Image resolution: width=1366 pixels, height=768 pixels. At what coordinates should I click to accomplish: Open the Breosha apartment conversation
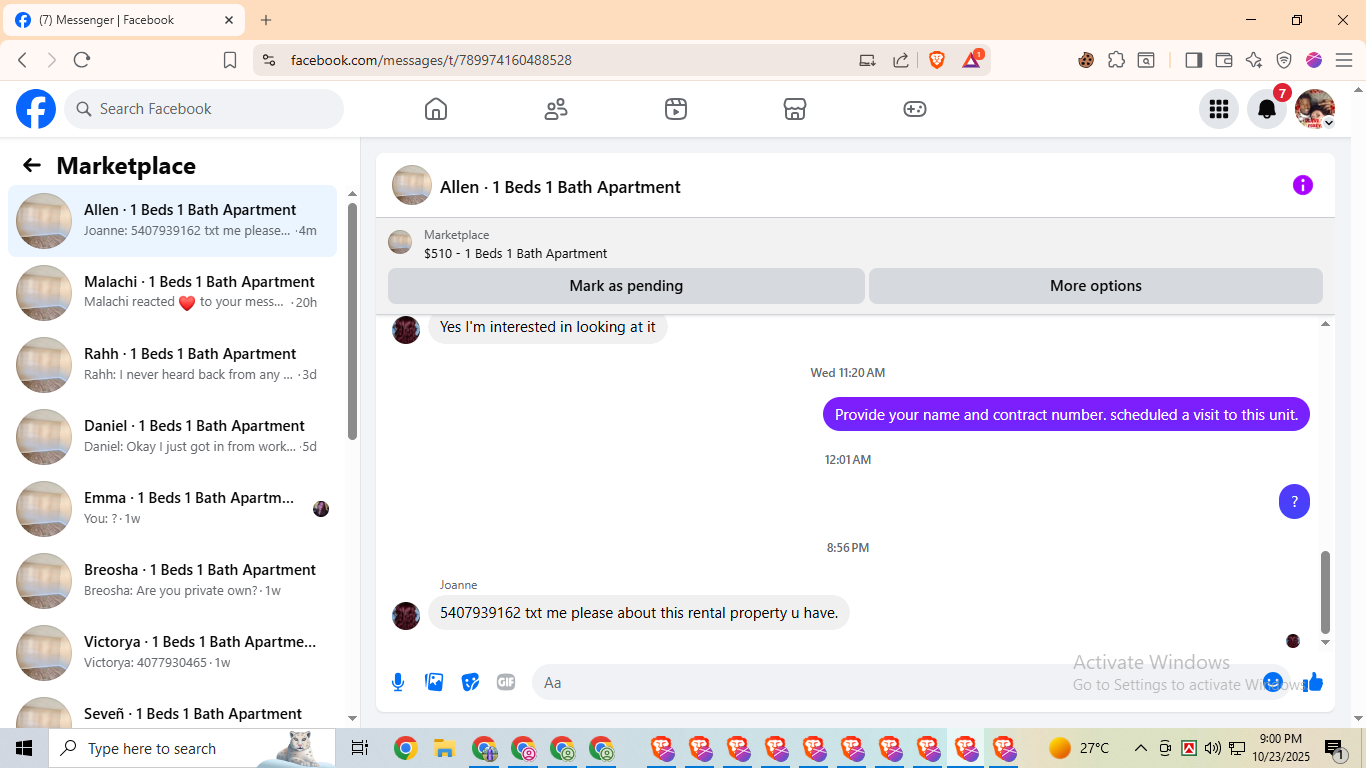click(x=172, y=581)
